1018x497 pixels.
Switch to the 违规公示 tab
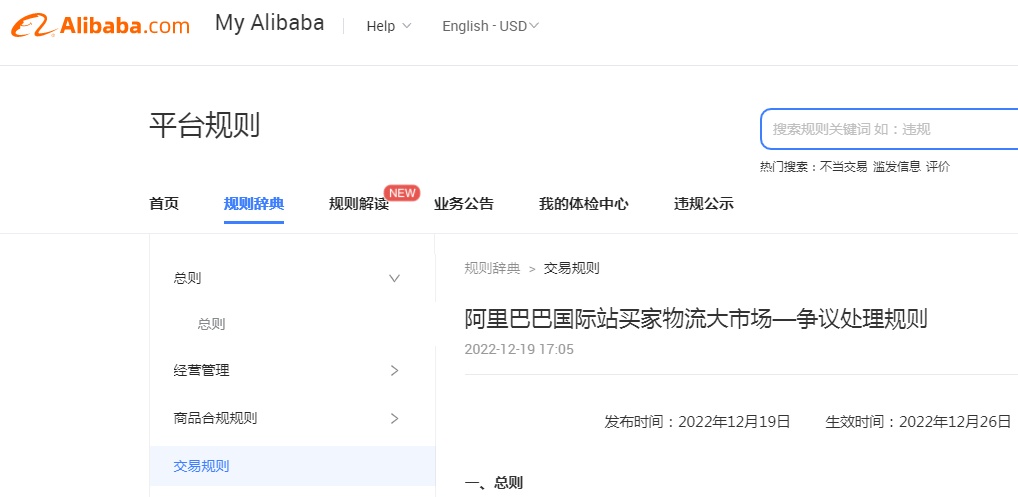[704, 204]
